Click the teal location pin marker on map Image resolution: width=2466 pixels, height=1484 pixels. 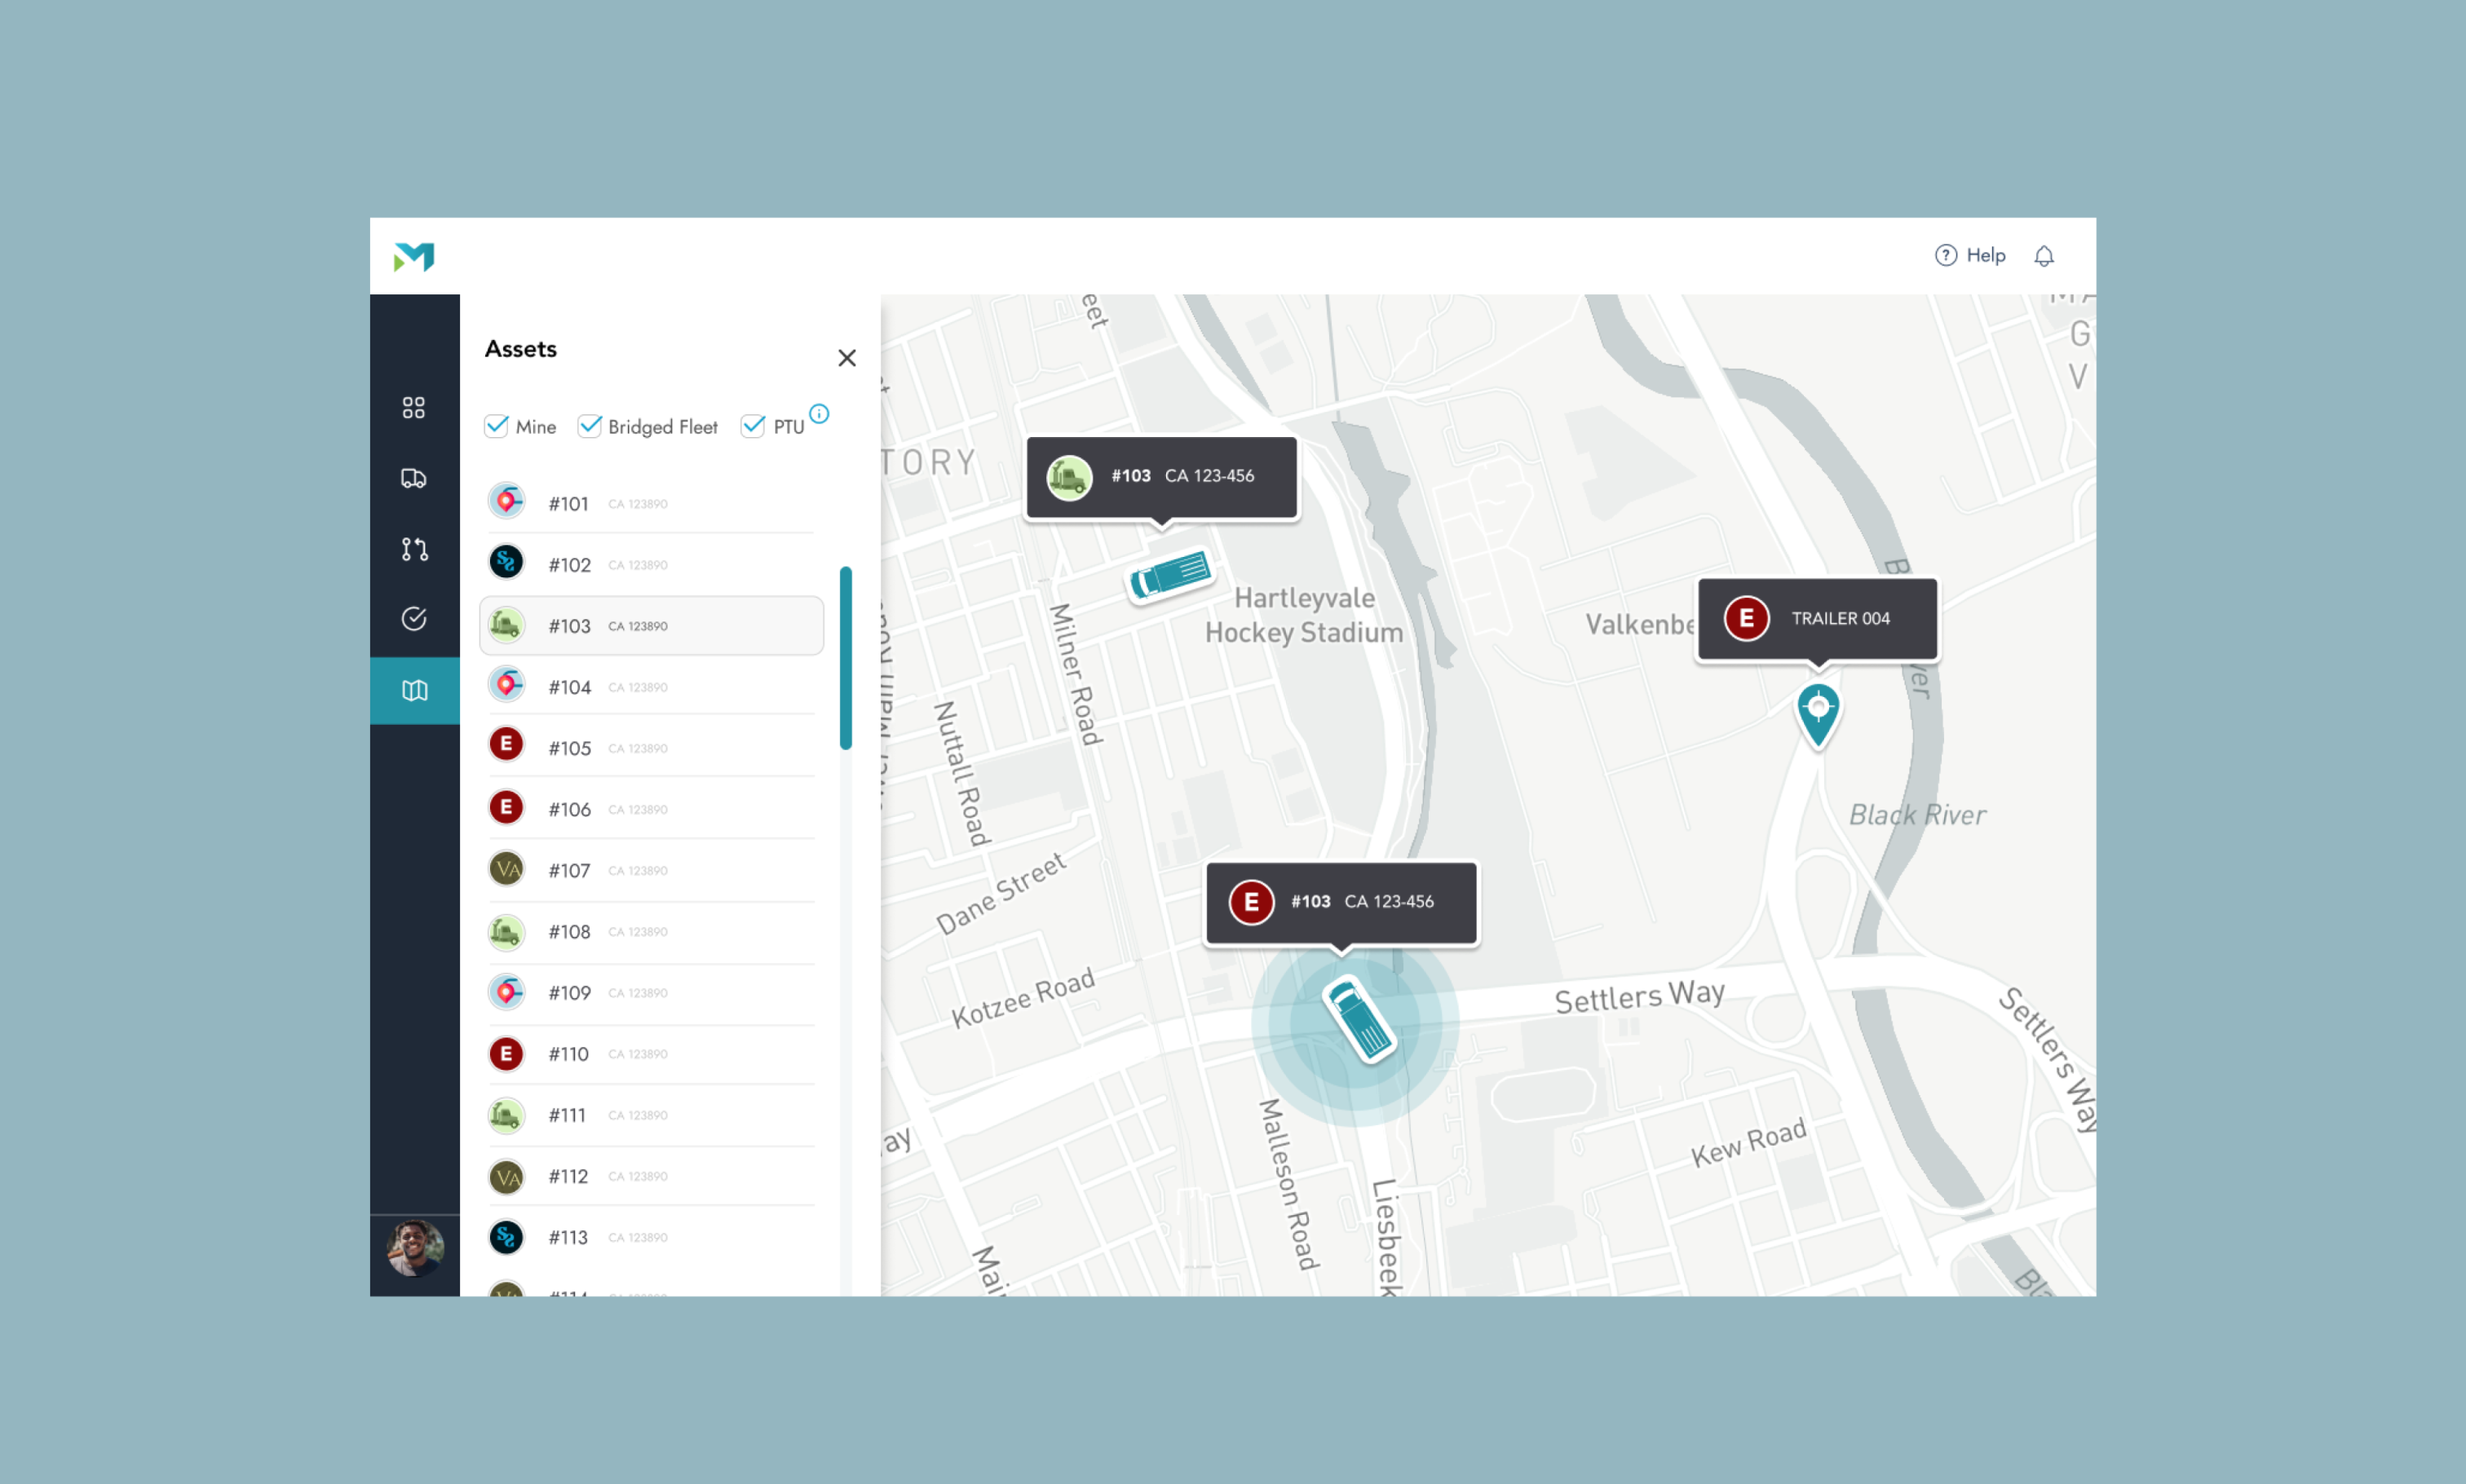pos(1817,712)
